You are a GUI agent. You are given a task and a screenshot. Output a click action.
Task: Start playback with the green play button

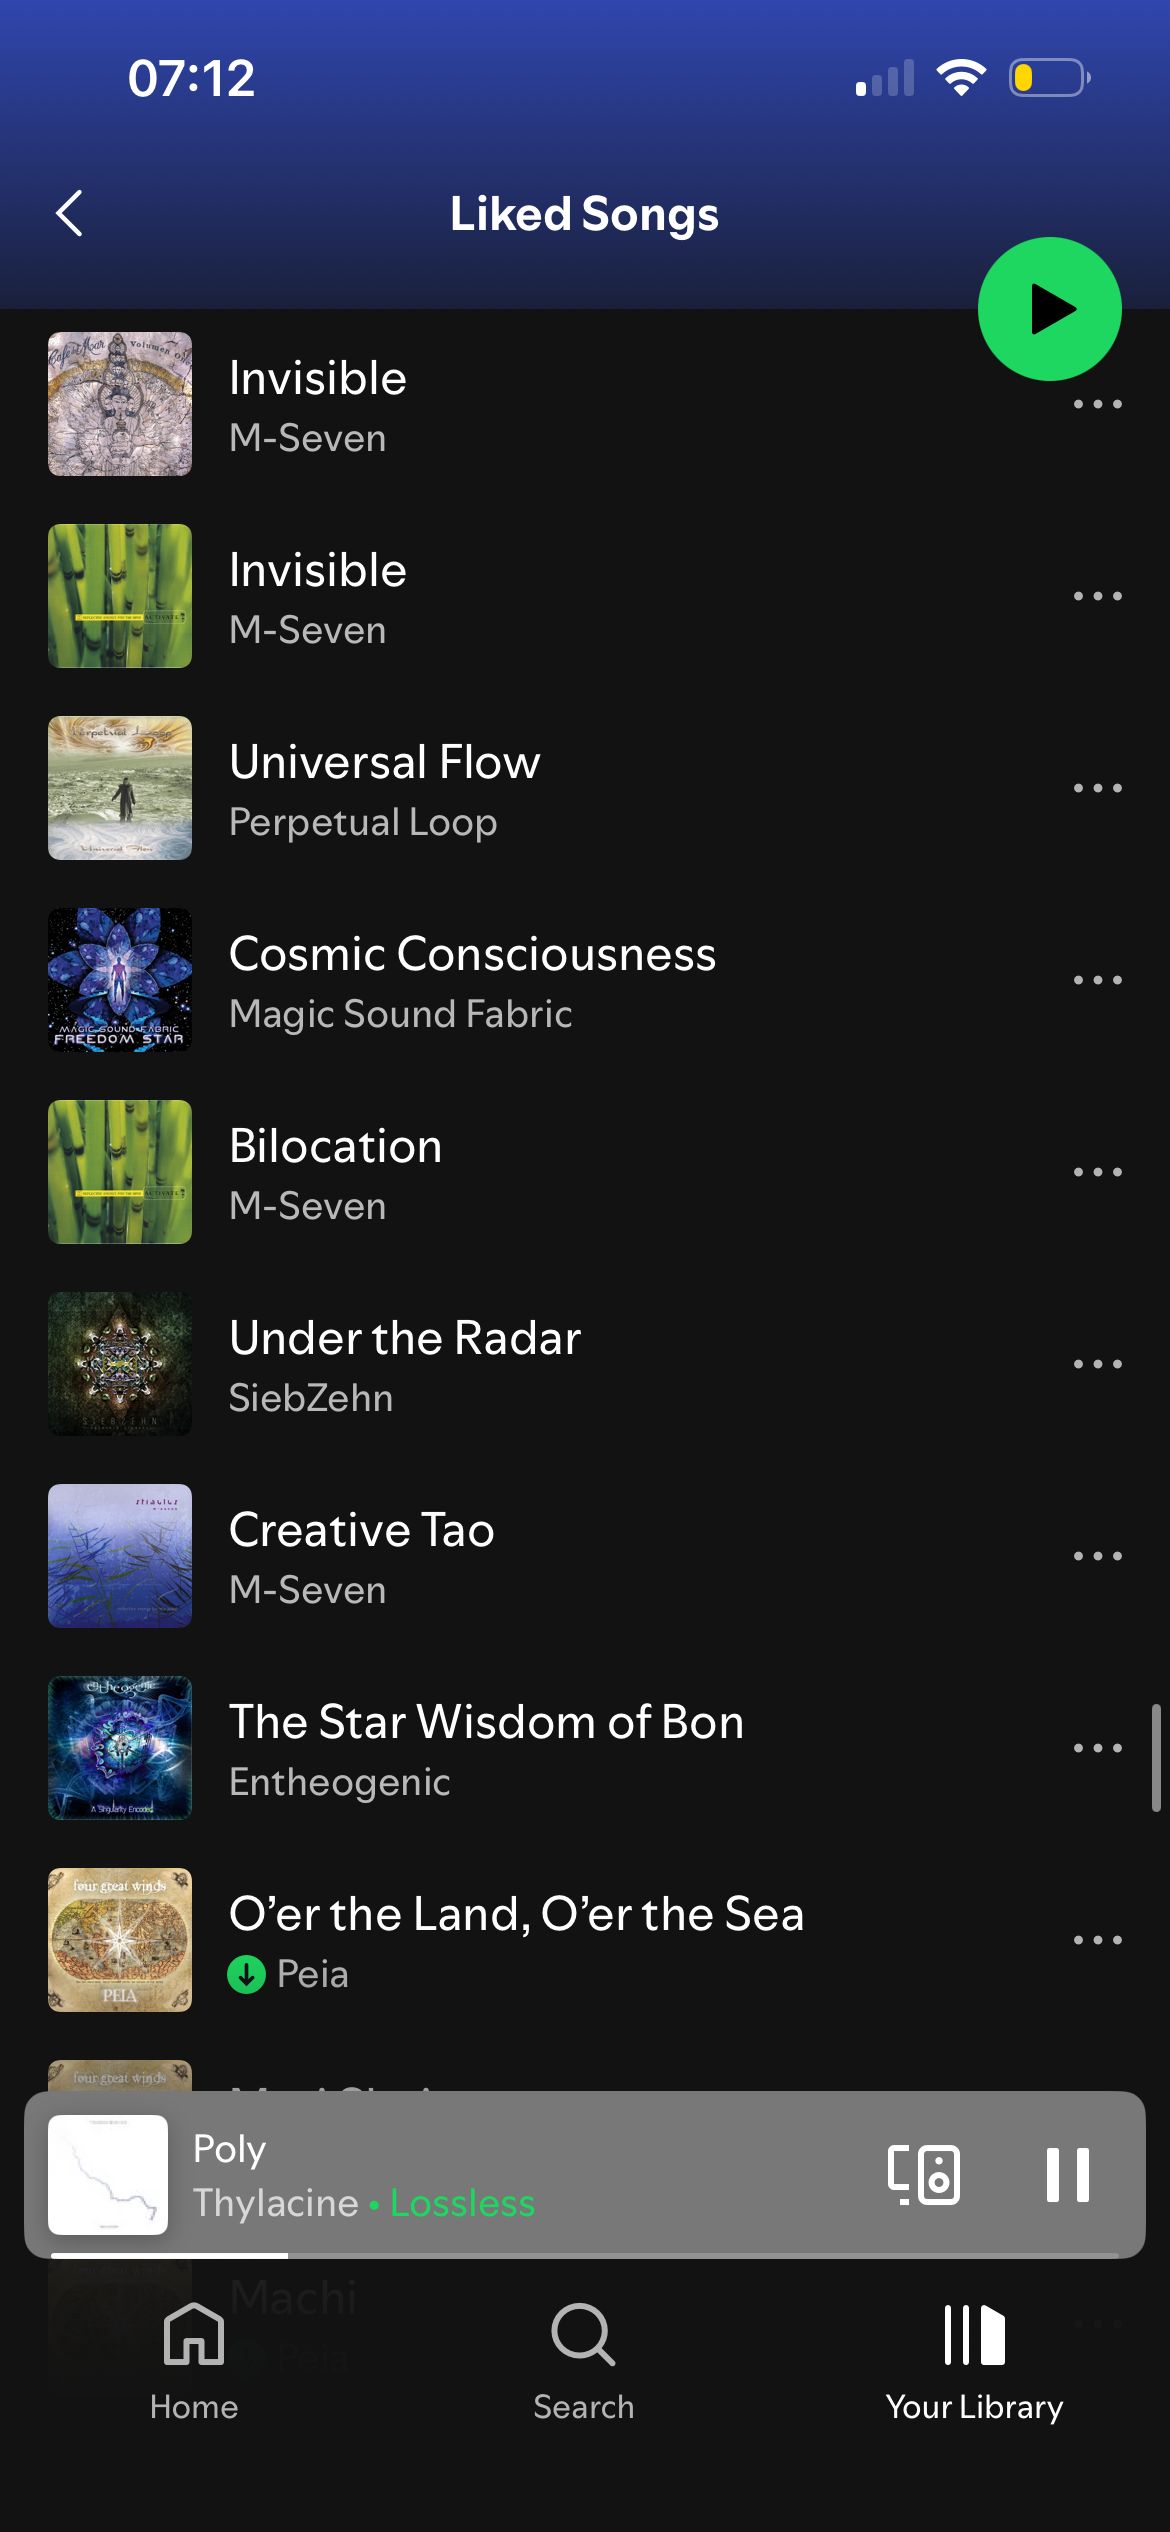coord(1049,309)
